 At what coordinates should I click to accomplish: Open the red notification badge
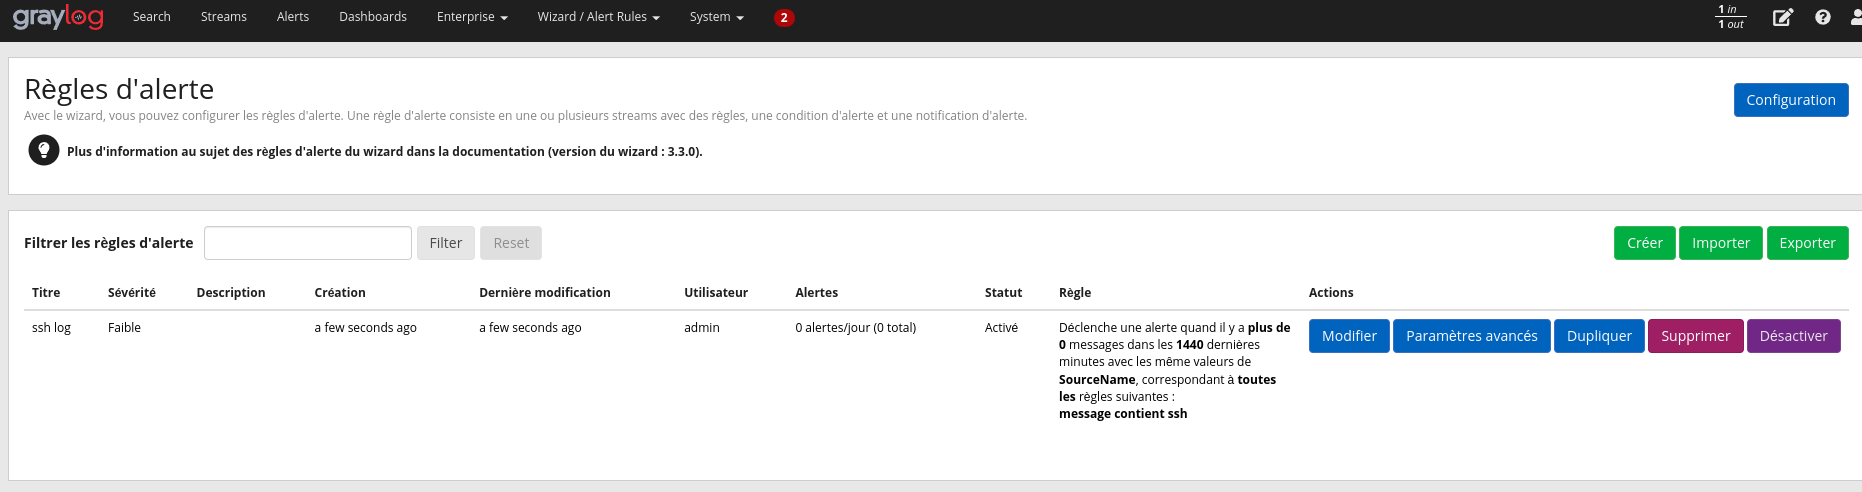(784, 17)
